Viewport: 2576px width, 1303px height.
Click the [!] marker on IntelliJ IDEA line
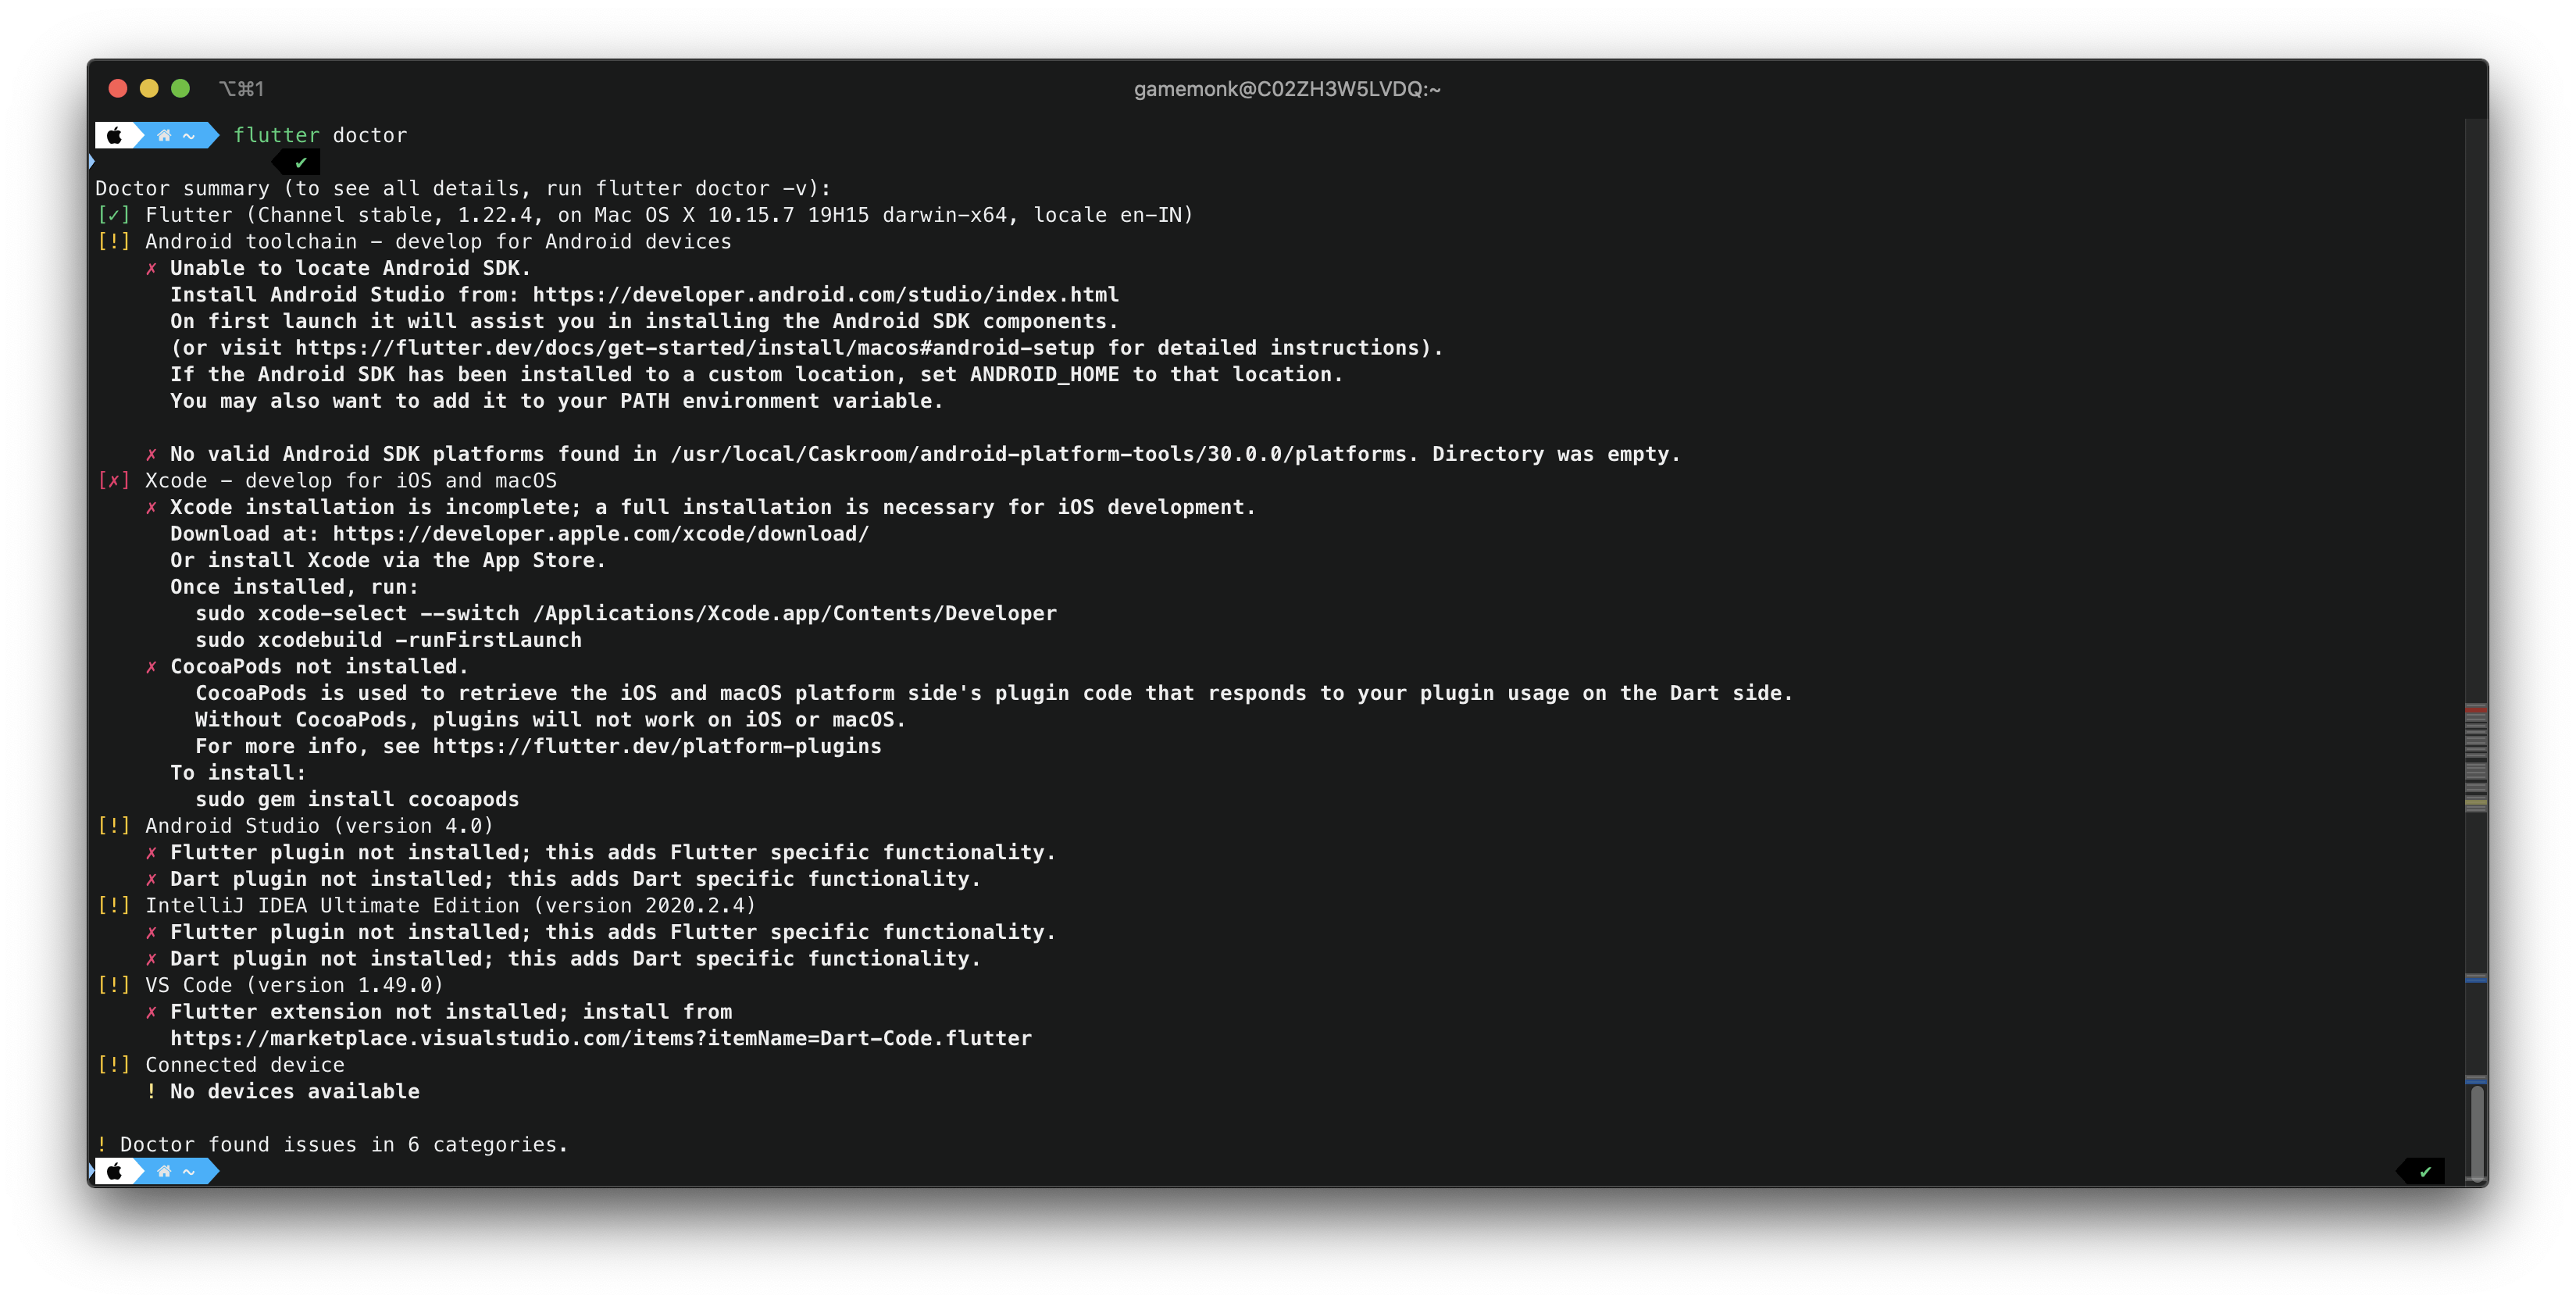[x=114, y=905]
